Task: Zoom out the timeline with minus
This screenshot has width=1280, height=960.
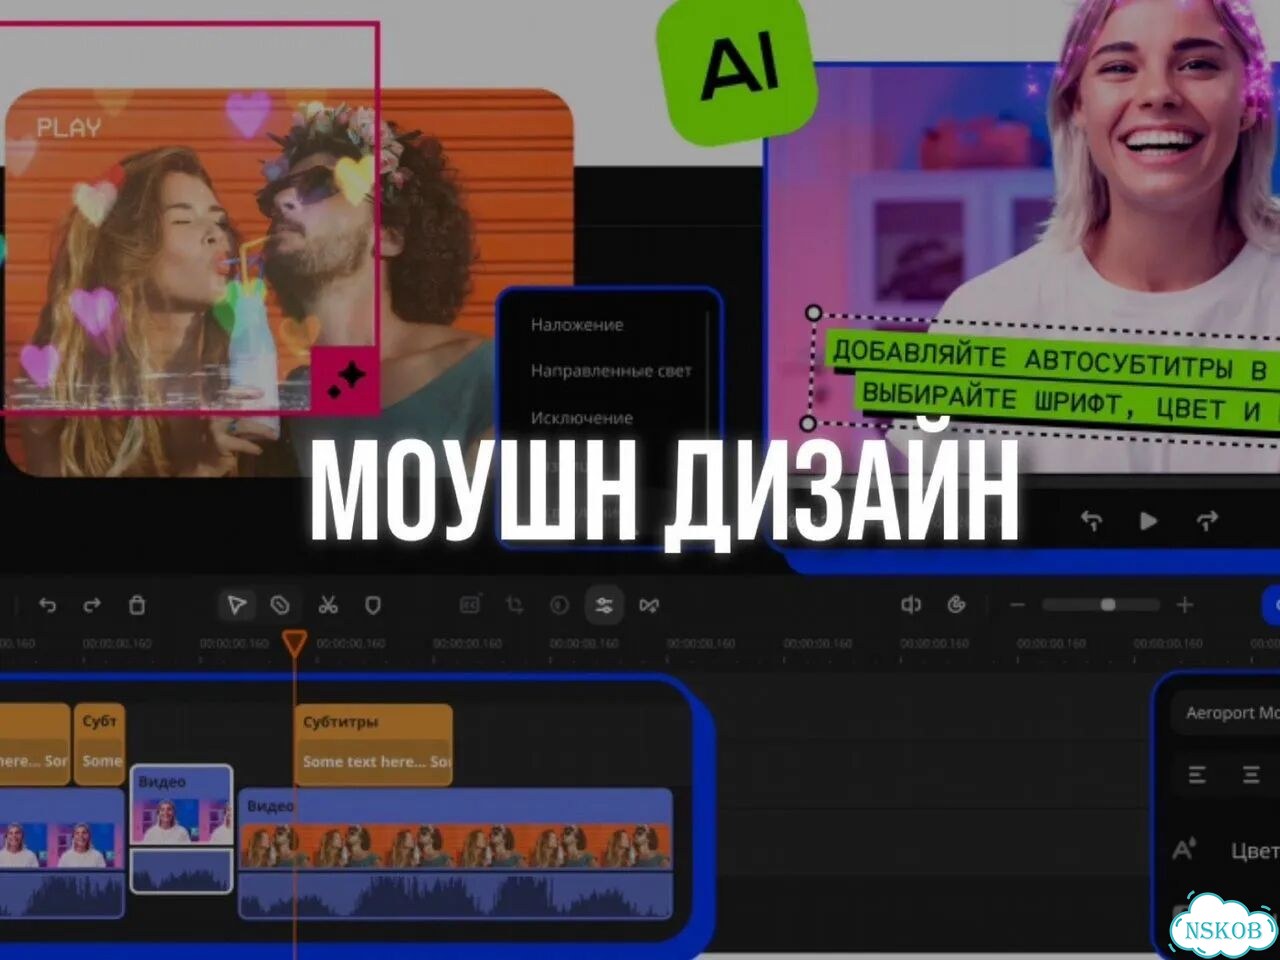Action: [x=1017, y=605]
